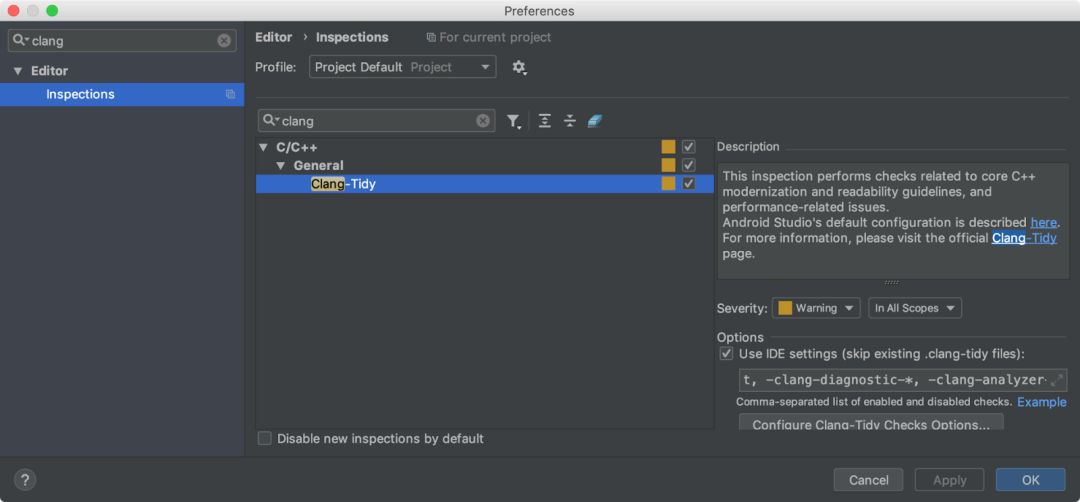Select Inspections in the left sidebar
Screen dimensions: 1080x502
(x=80, y=94)
